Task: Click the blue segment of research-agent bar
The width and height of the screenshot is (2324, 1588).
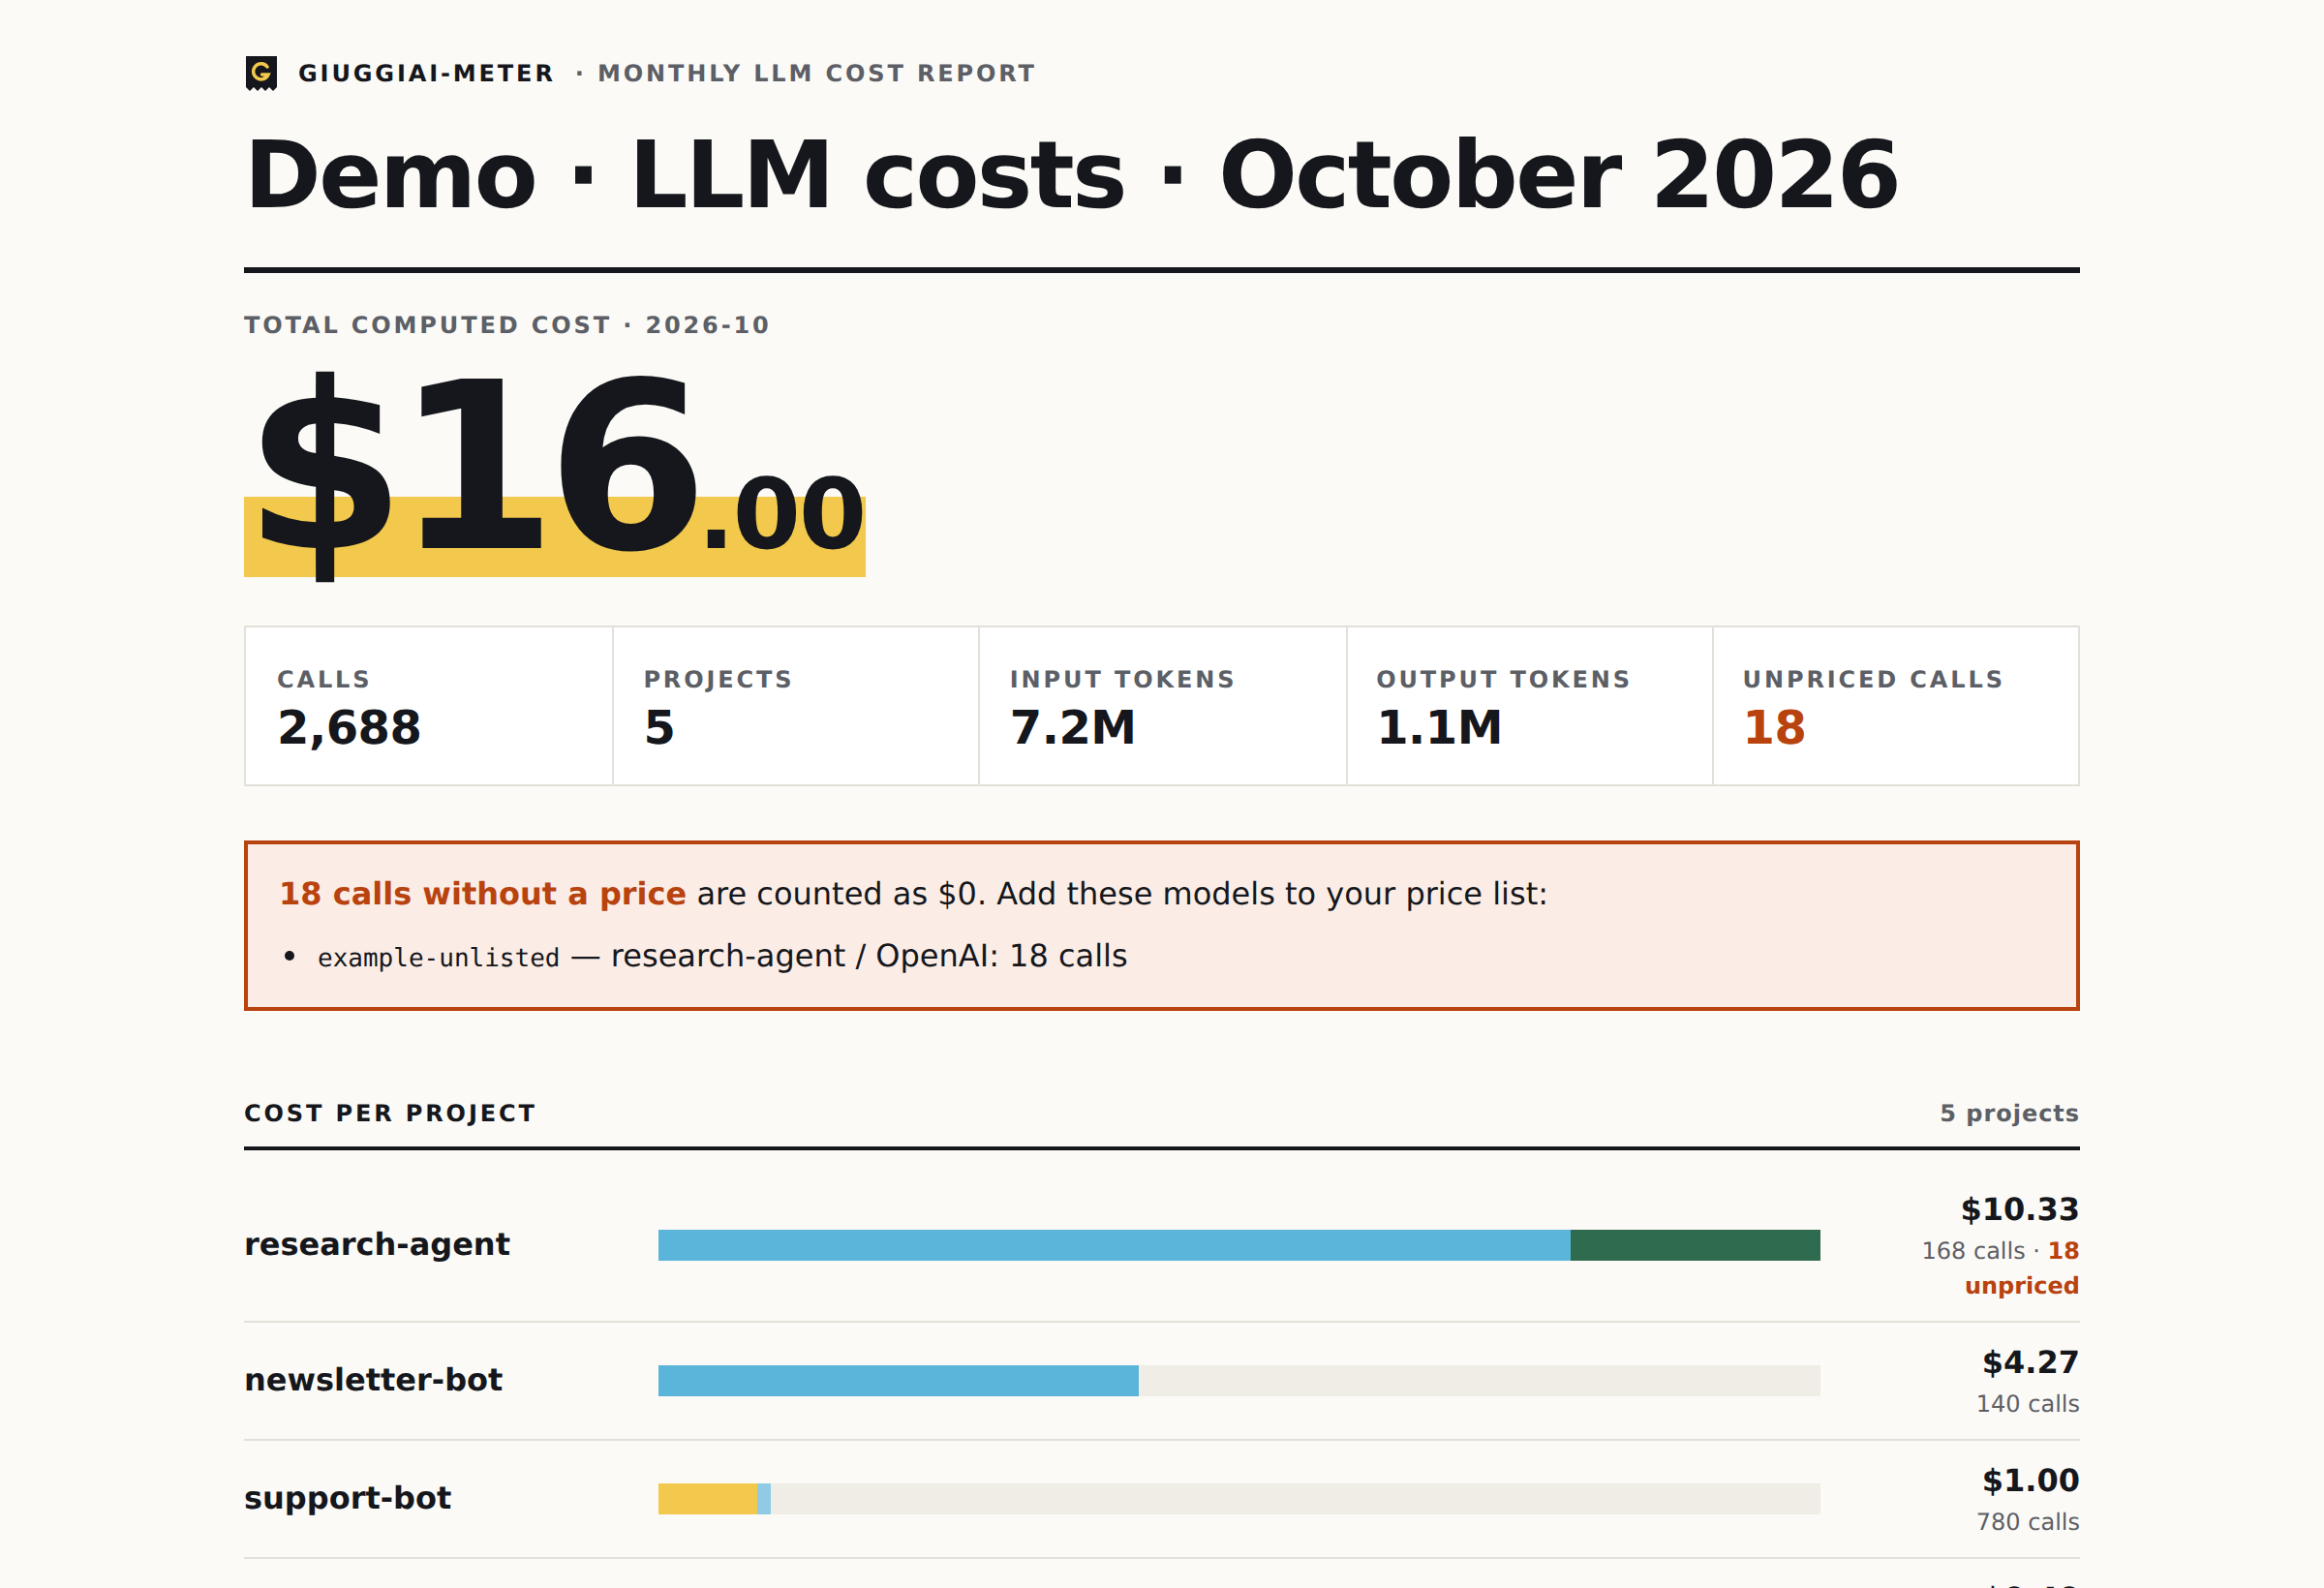Action: (x=1114, y=1245)
